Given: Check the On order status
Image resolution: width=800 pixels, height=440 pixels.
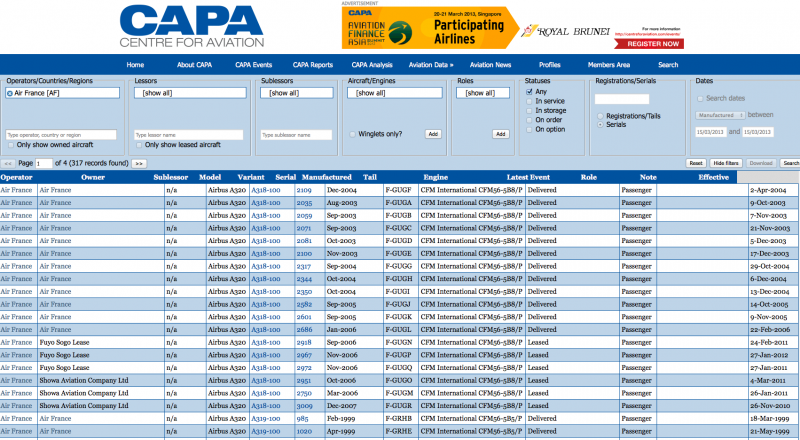Looking at the screenshot, I should 529,120.
